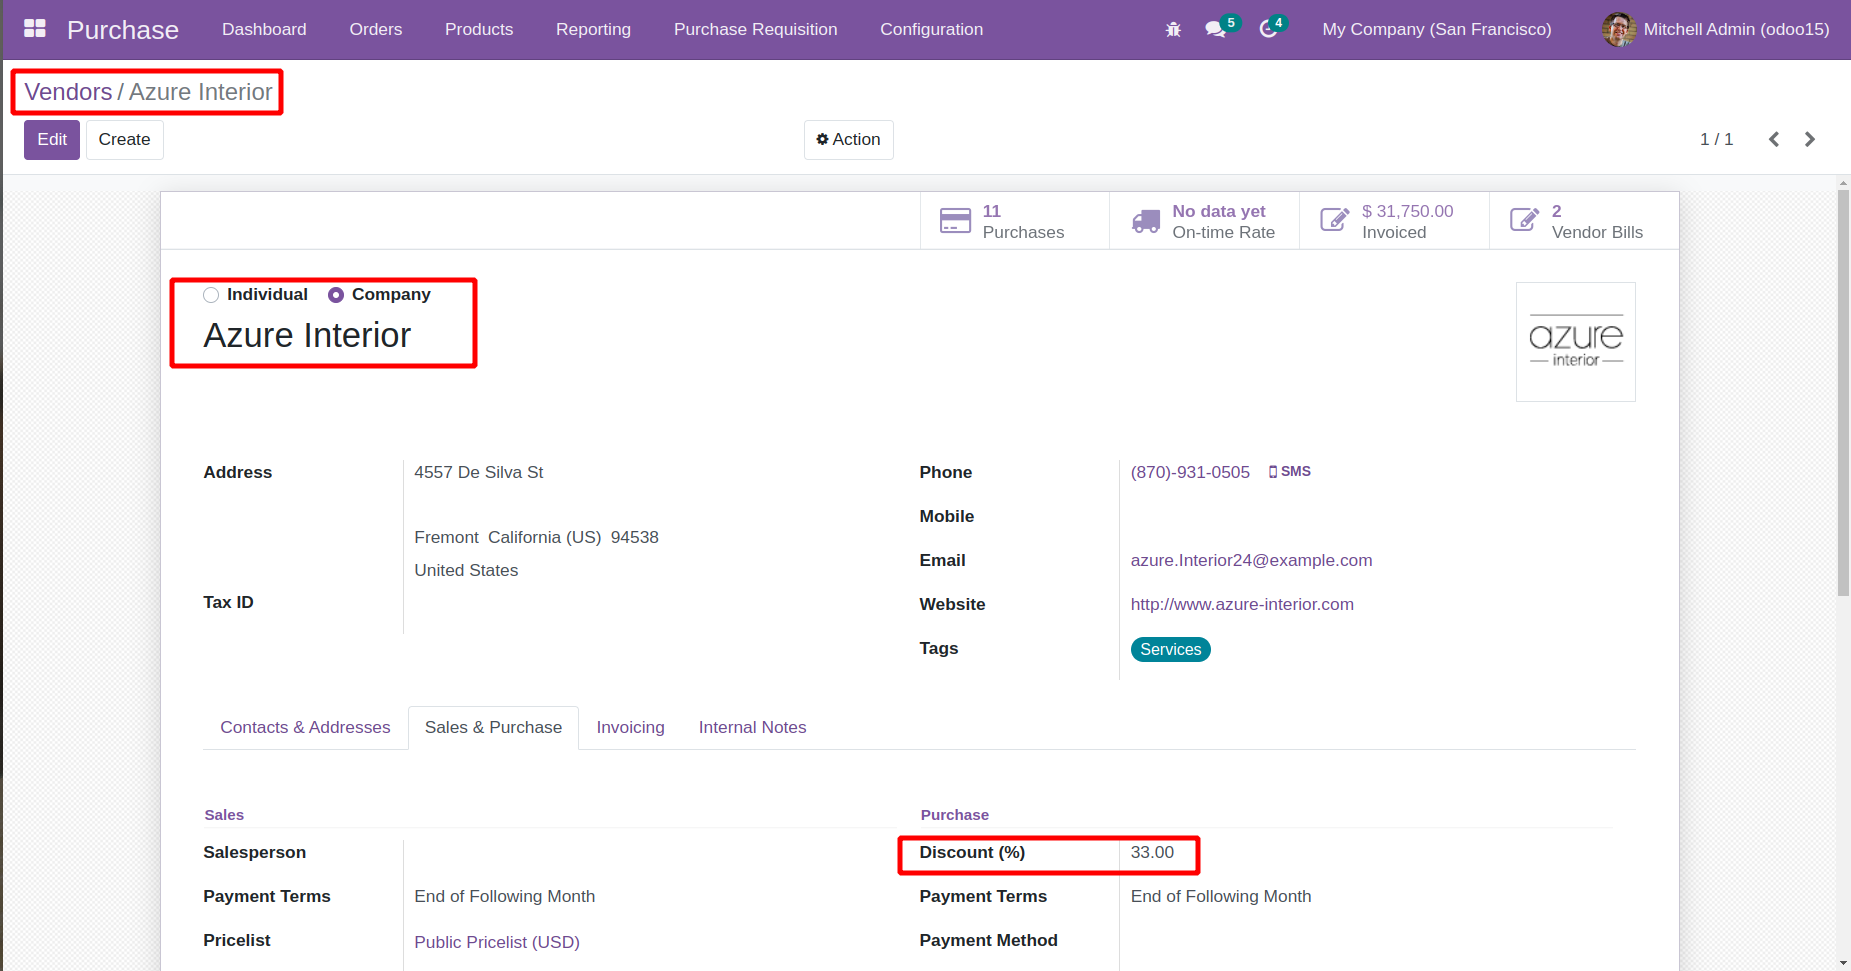Click the vertical scrollbar
The width and height of the screenshot is (1851, 971).
pyautogui.click(x=1844, y=392)
